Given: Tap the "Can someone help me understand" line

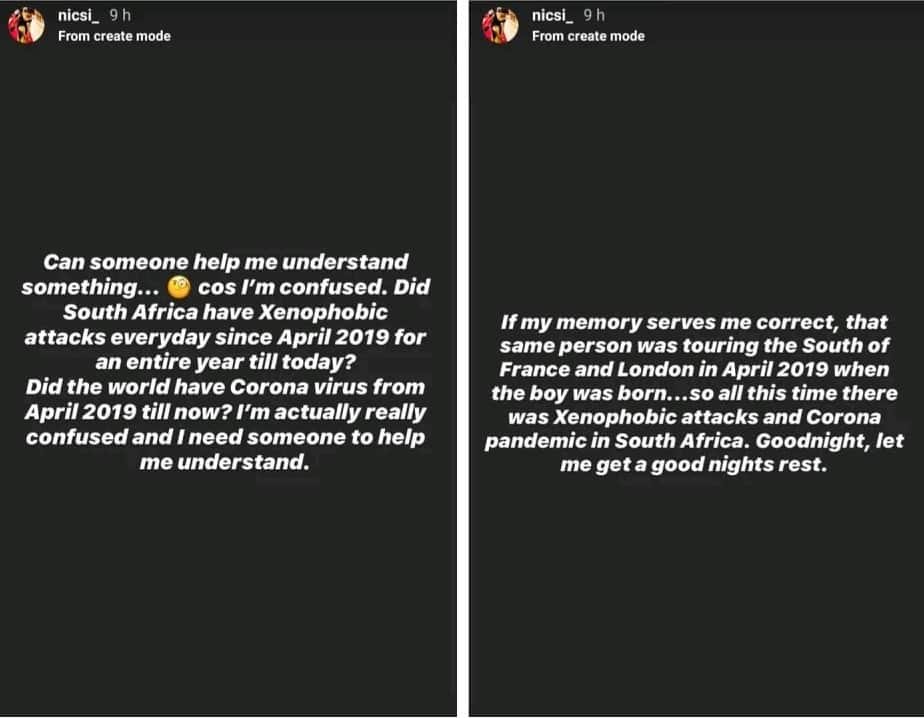Looking at the screenshot, I should coord(226,262).
